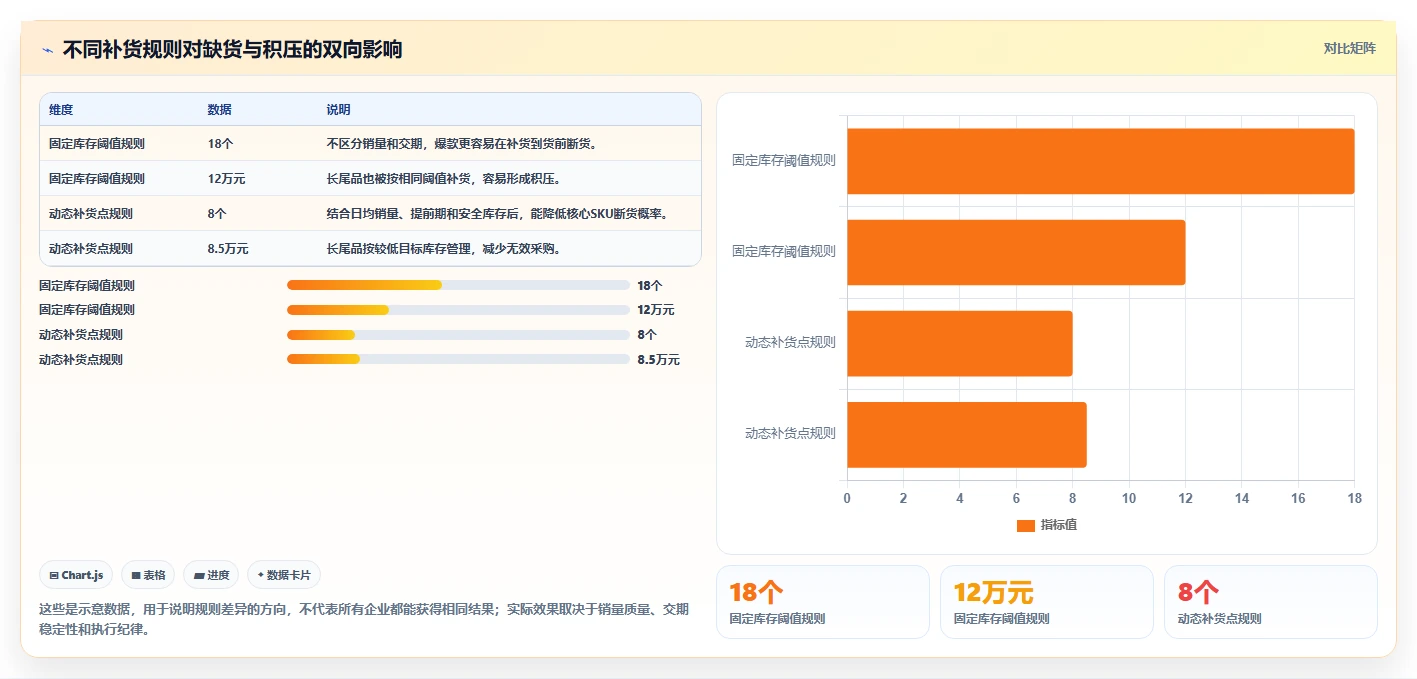This screenshot has height=679, width=1417.
Task: Select the table cell 8个 in the data column
Action: point(217,214)
